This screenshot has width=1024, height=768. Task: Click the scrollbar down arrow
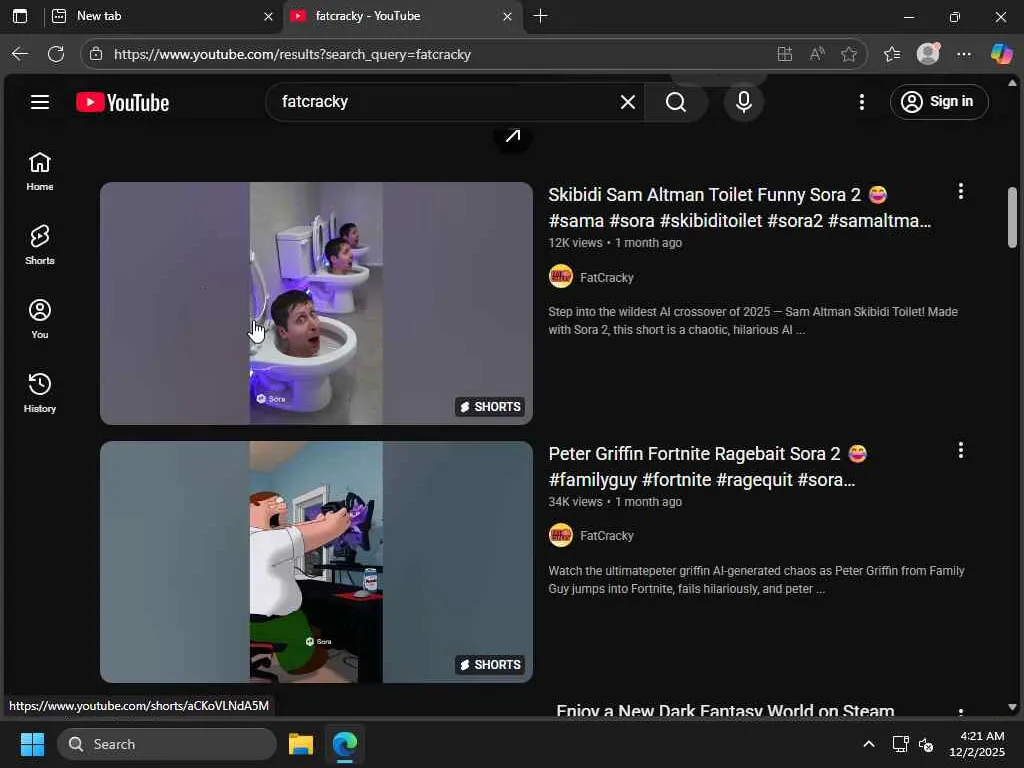[x=1012, y=707]
